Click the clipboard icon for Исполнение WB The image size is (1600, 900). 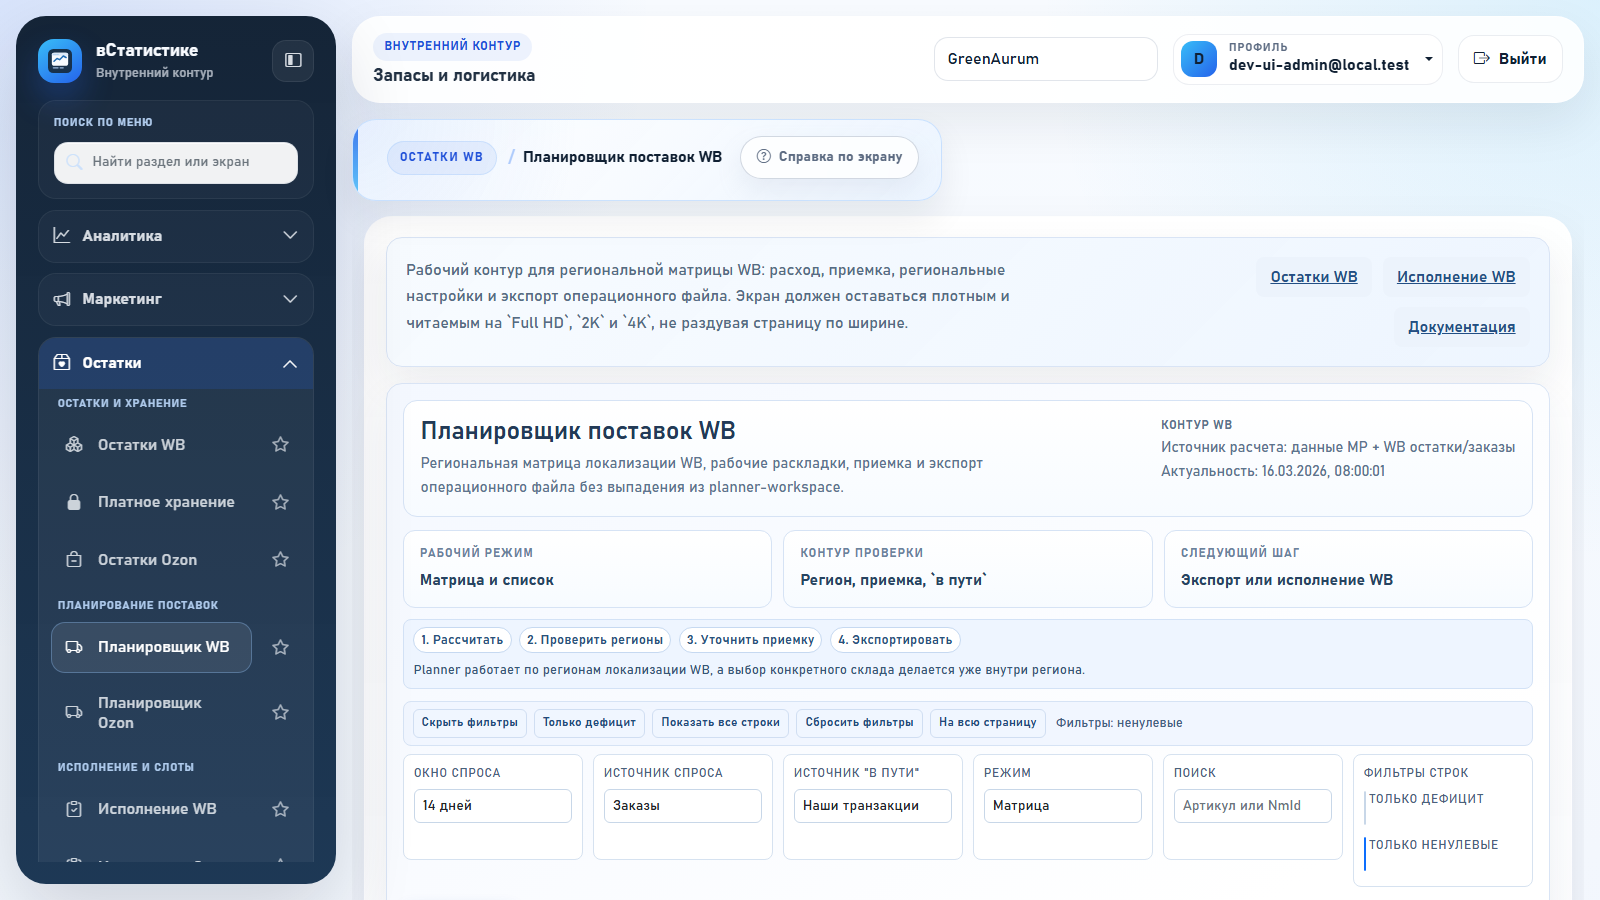pyautogui.click(x=74, y=808)
